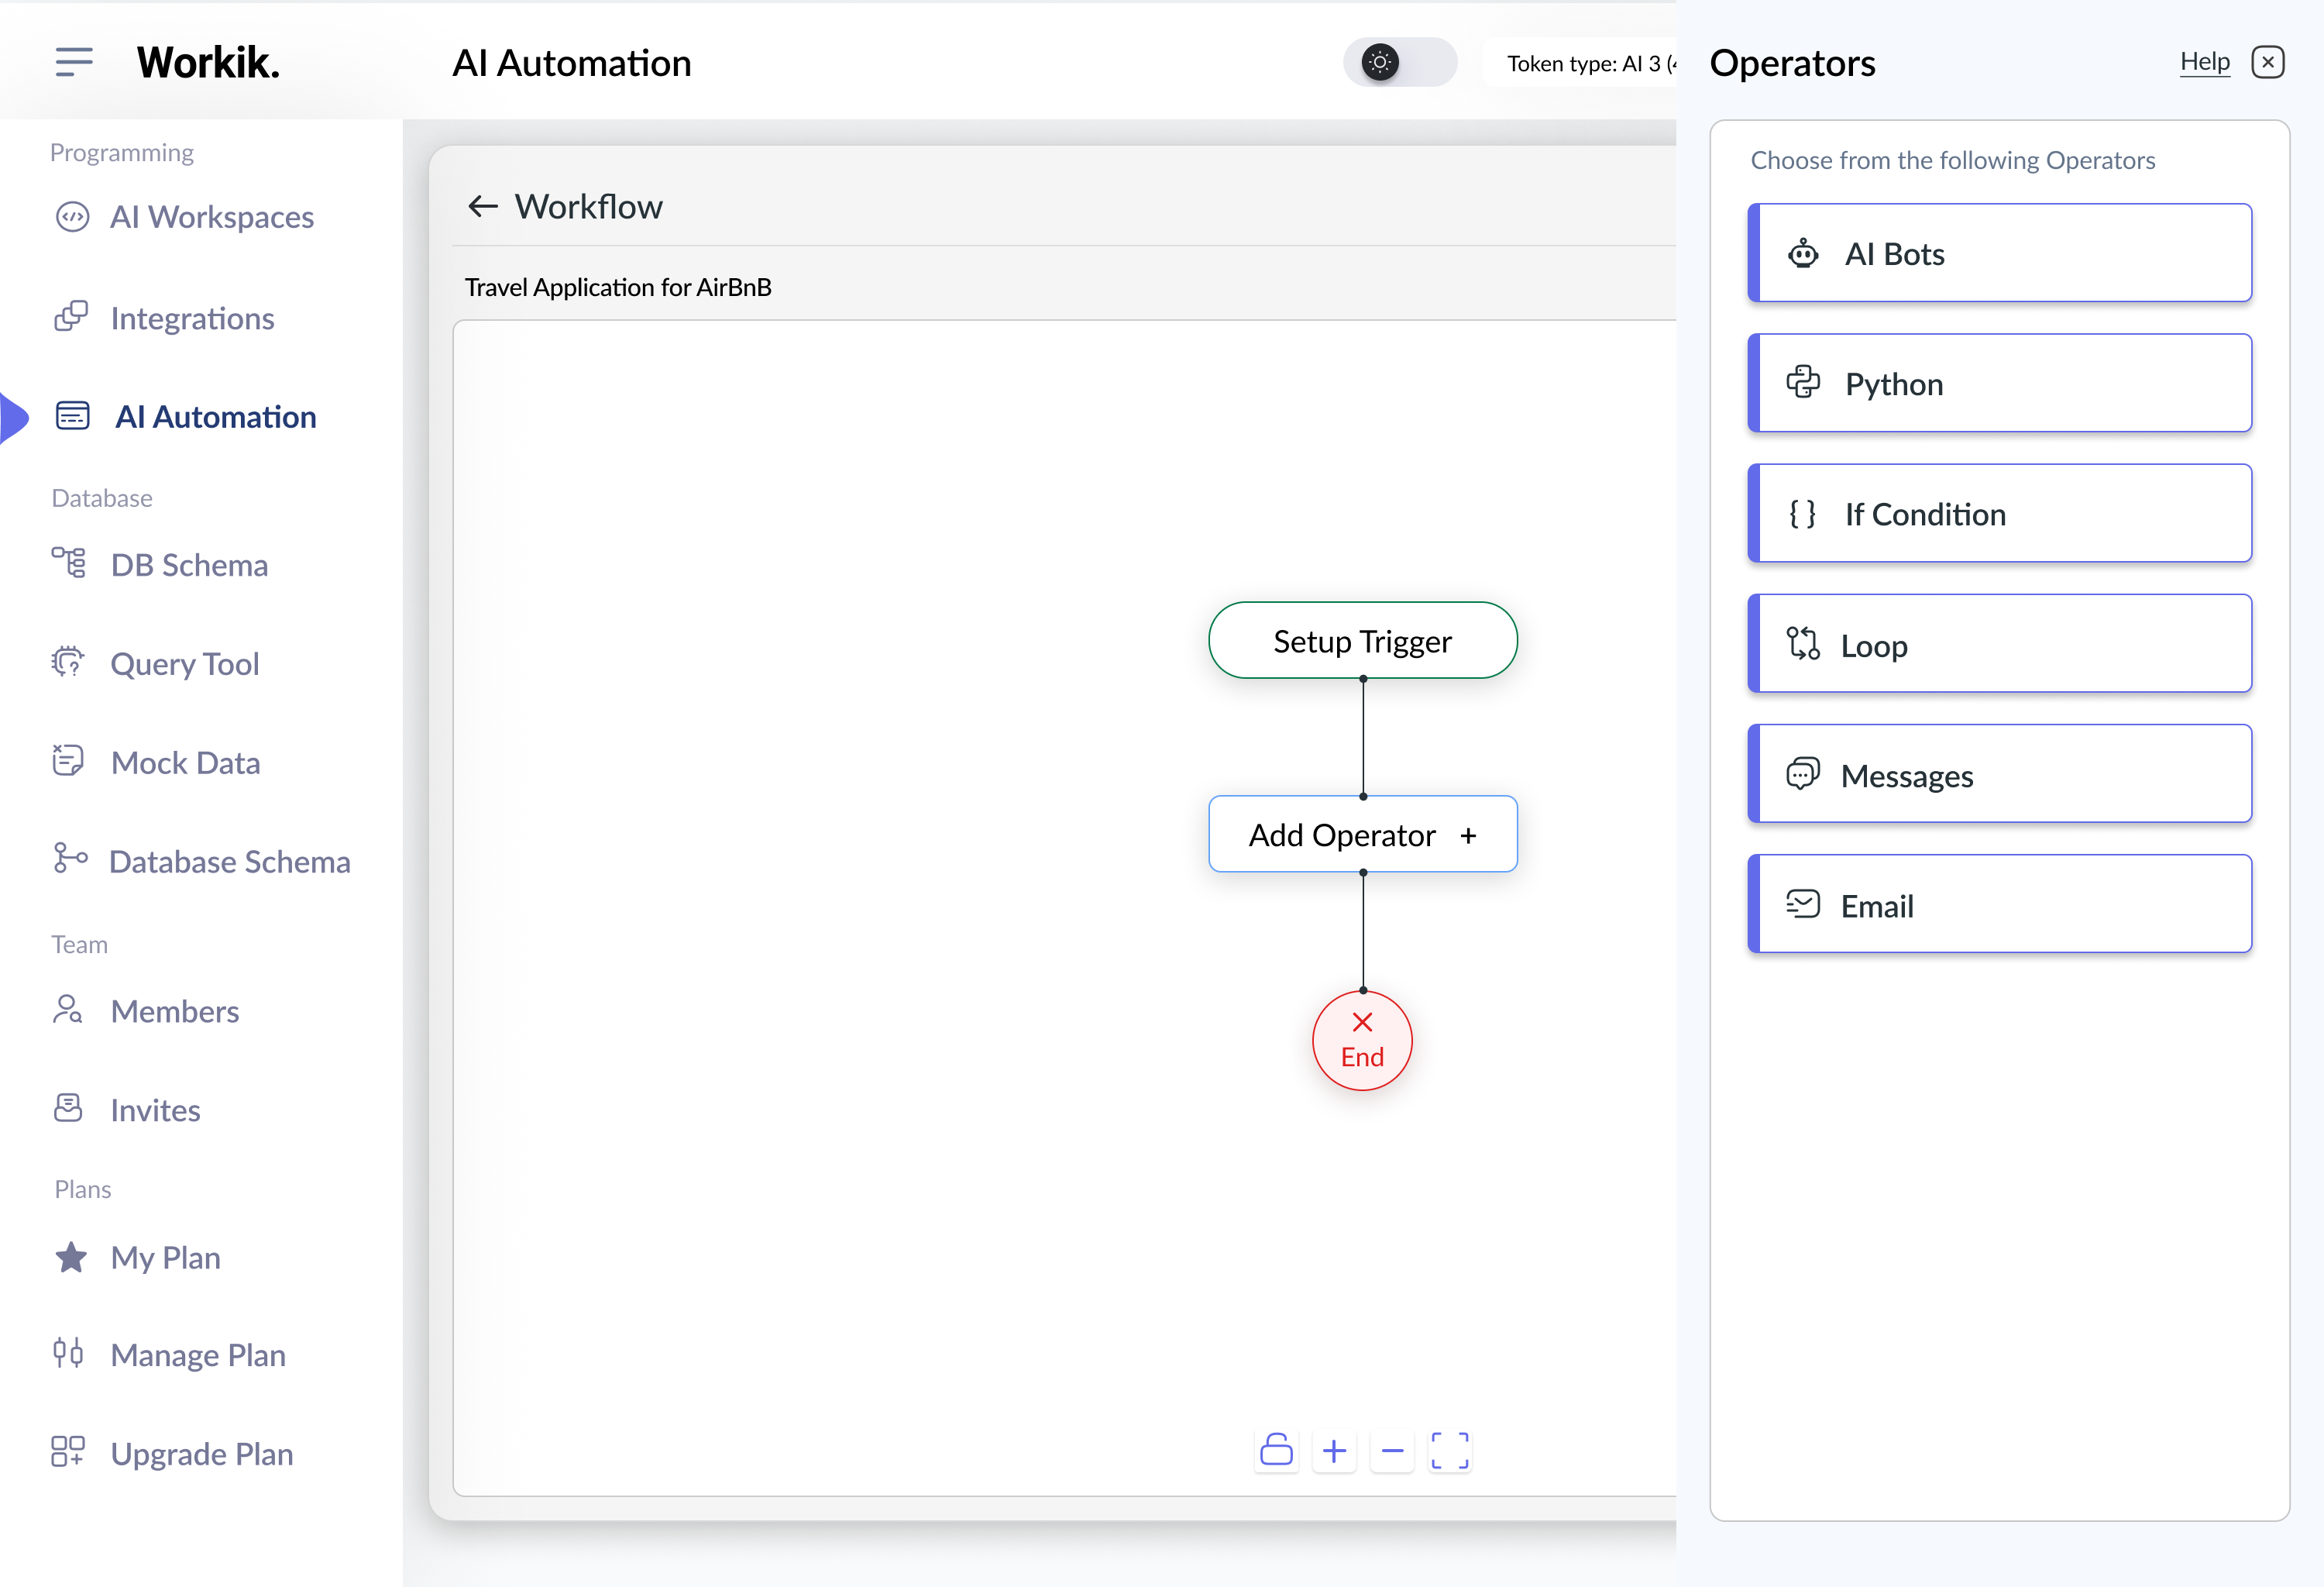Close the Operators panel

[2267, 62]
